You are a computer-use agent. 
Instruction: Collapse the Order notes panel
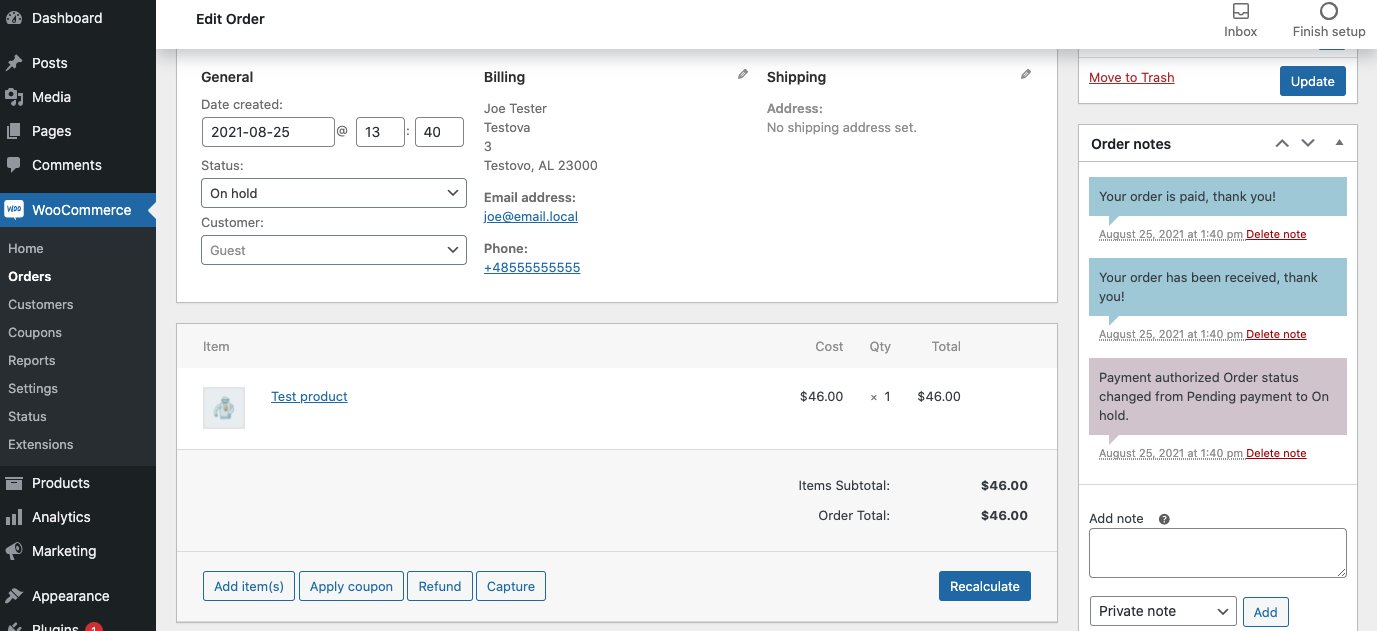pos(1339,144)
